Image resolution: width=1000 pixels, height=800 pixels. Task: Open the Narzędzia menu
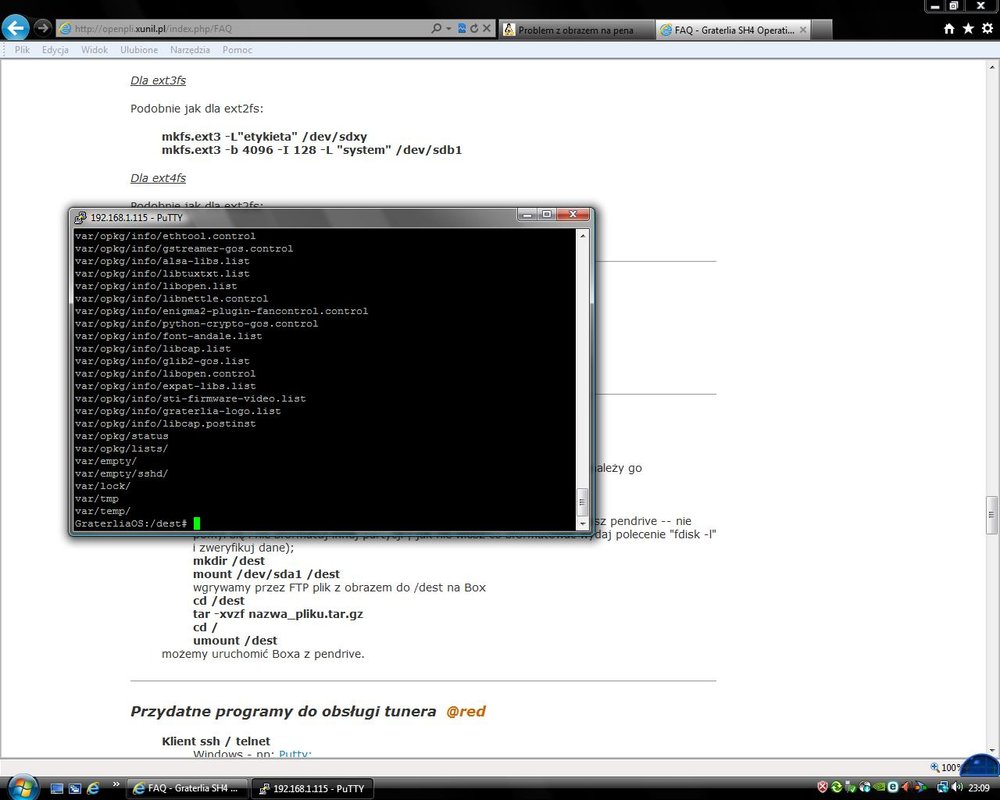pyautogui.click(x=190, y=50)
